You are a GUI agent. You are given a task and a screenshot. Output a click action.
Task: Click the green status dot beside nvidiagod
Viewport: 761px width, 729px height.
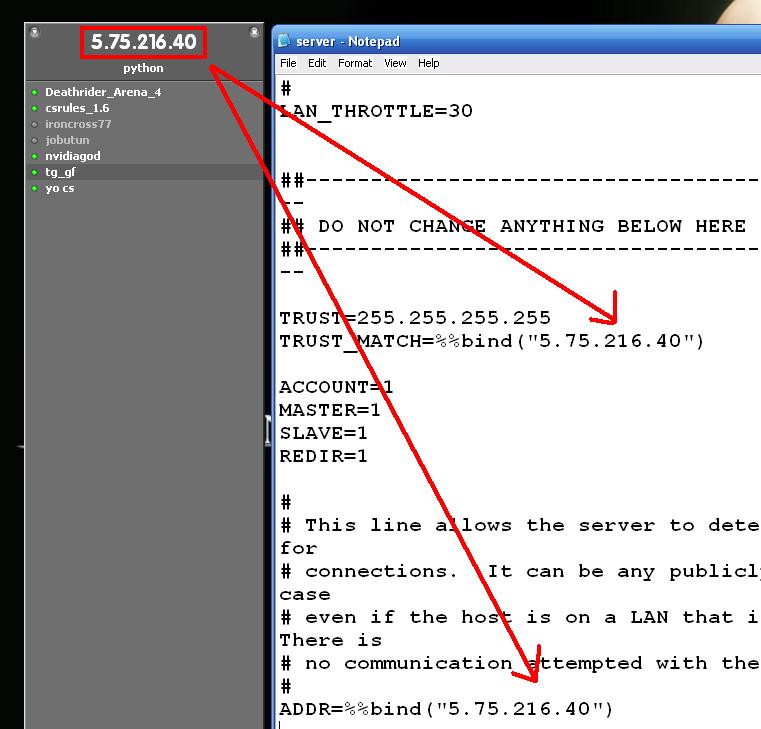coord(34,156)
